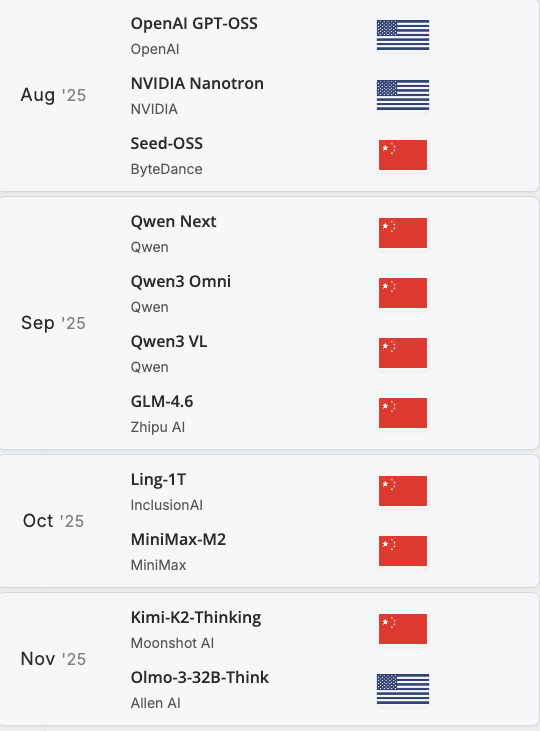The image size is (540, 731).
Task: Select the Sep '25 month label
Action: point(53,323)
